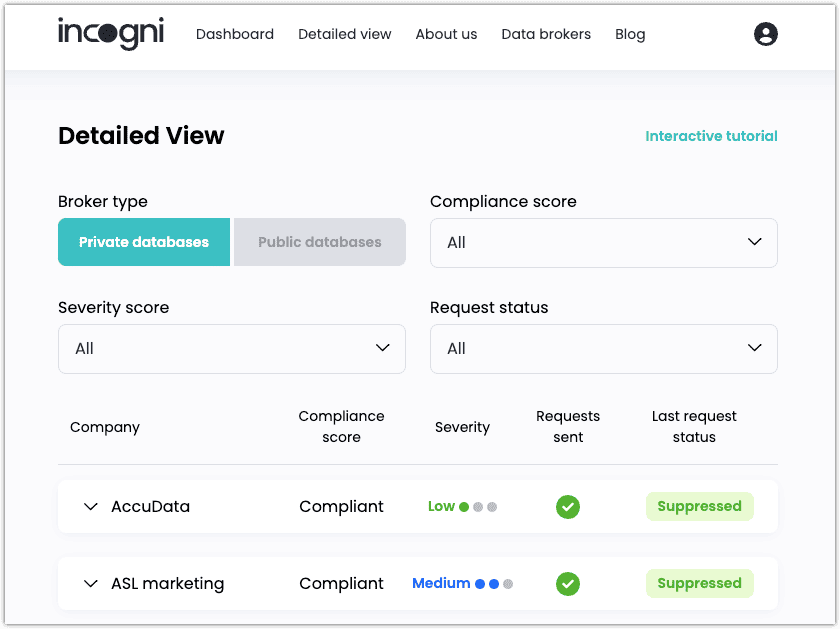Open the Severity score dropdown
Viewport: 840px width, 629px height.
231,349
